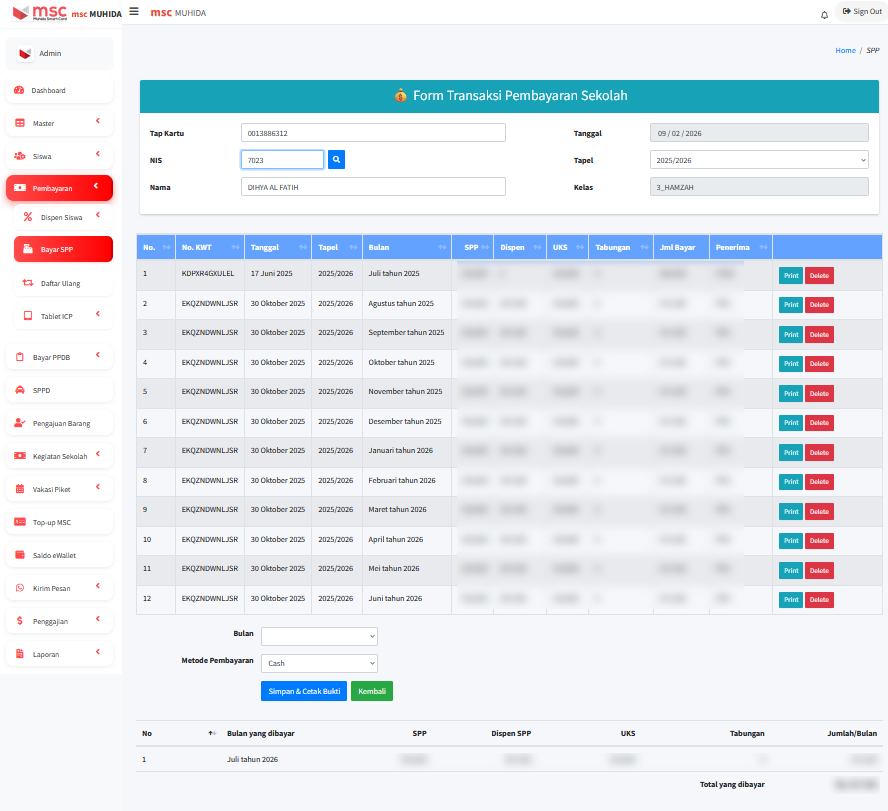Click the blue NIS search icon button
Image resolution: width=888 pixels, height=811 pixels.
tap(336, 159)
